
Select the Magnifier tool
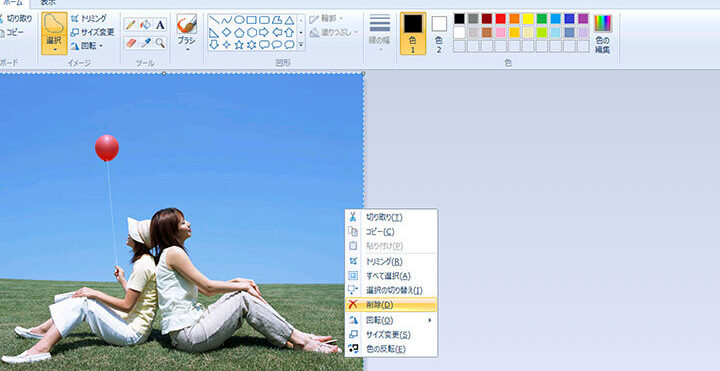pyautogui.click(x=160, y=43)
